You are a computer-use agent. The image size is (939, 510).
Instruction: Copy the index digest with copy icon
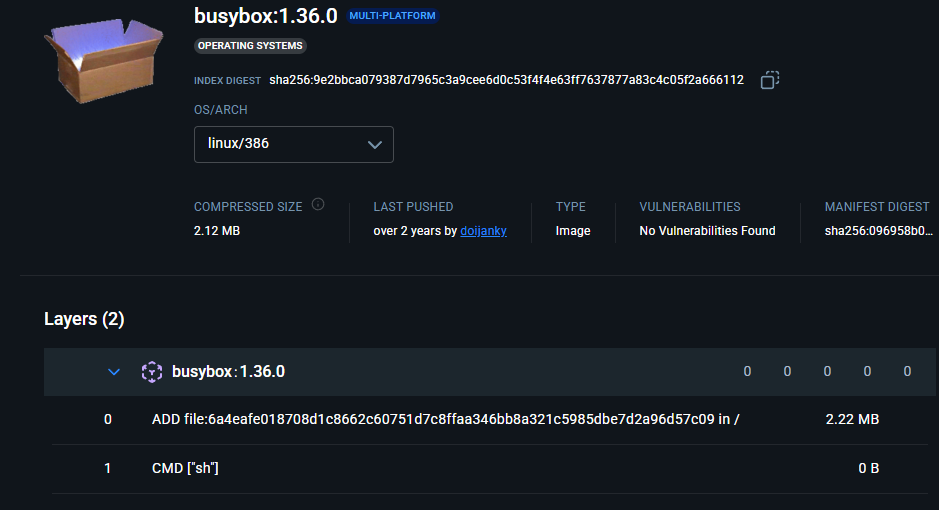pos(770,80)
